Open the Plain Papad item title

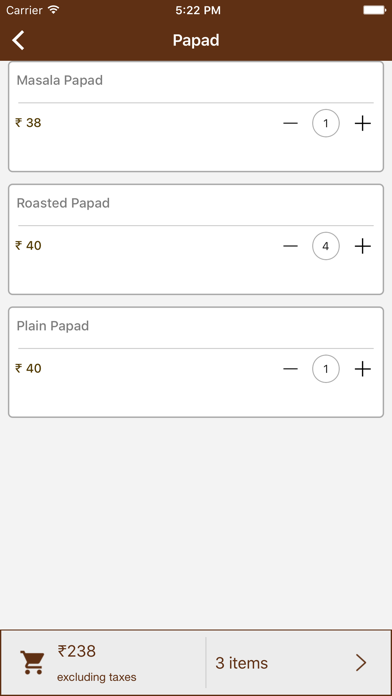pos(53,326)
